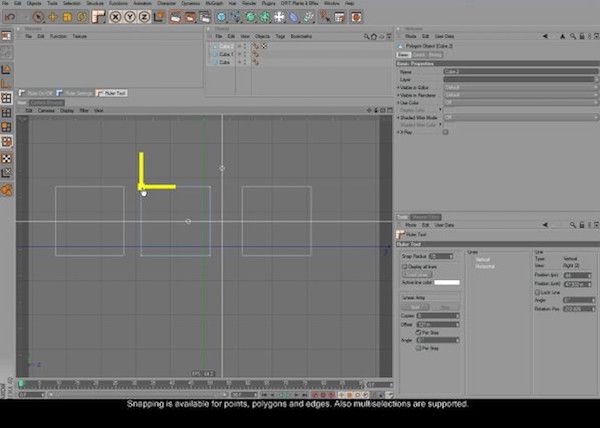The width and height of the screenshot is (600, 428).
Task: Open User Data menu in Attributes manager
Action: coord(444,36)
